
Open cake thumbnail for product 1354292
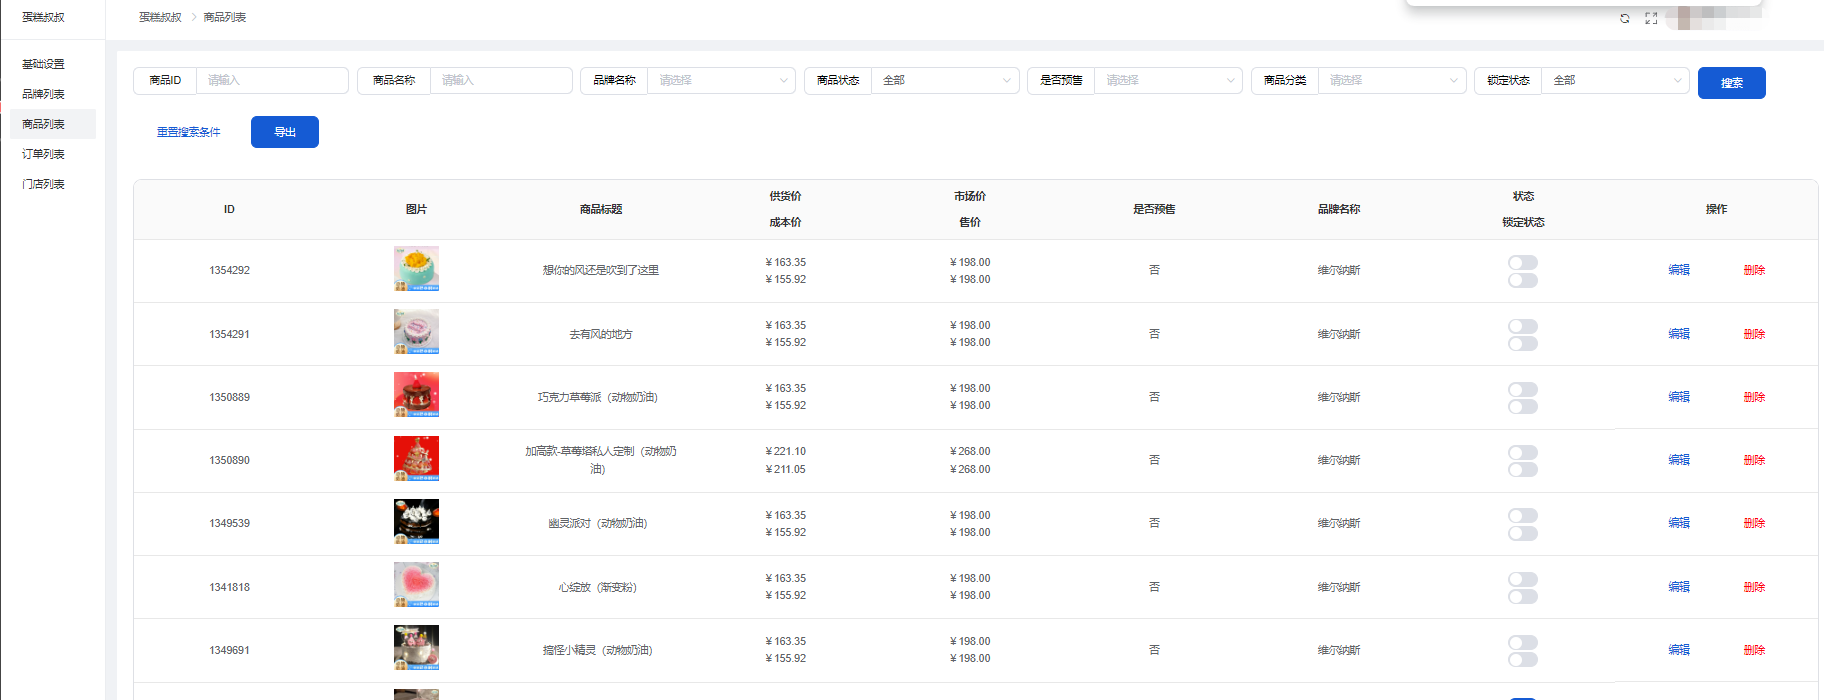[x=416, y=269]
